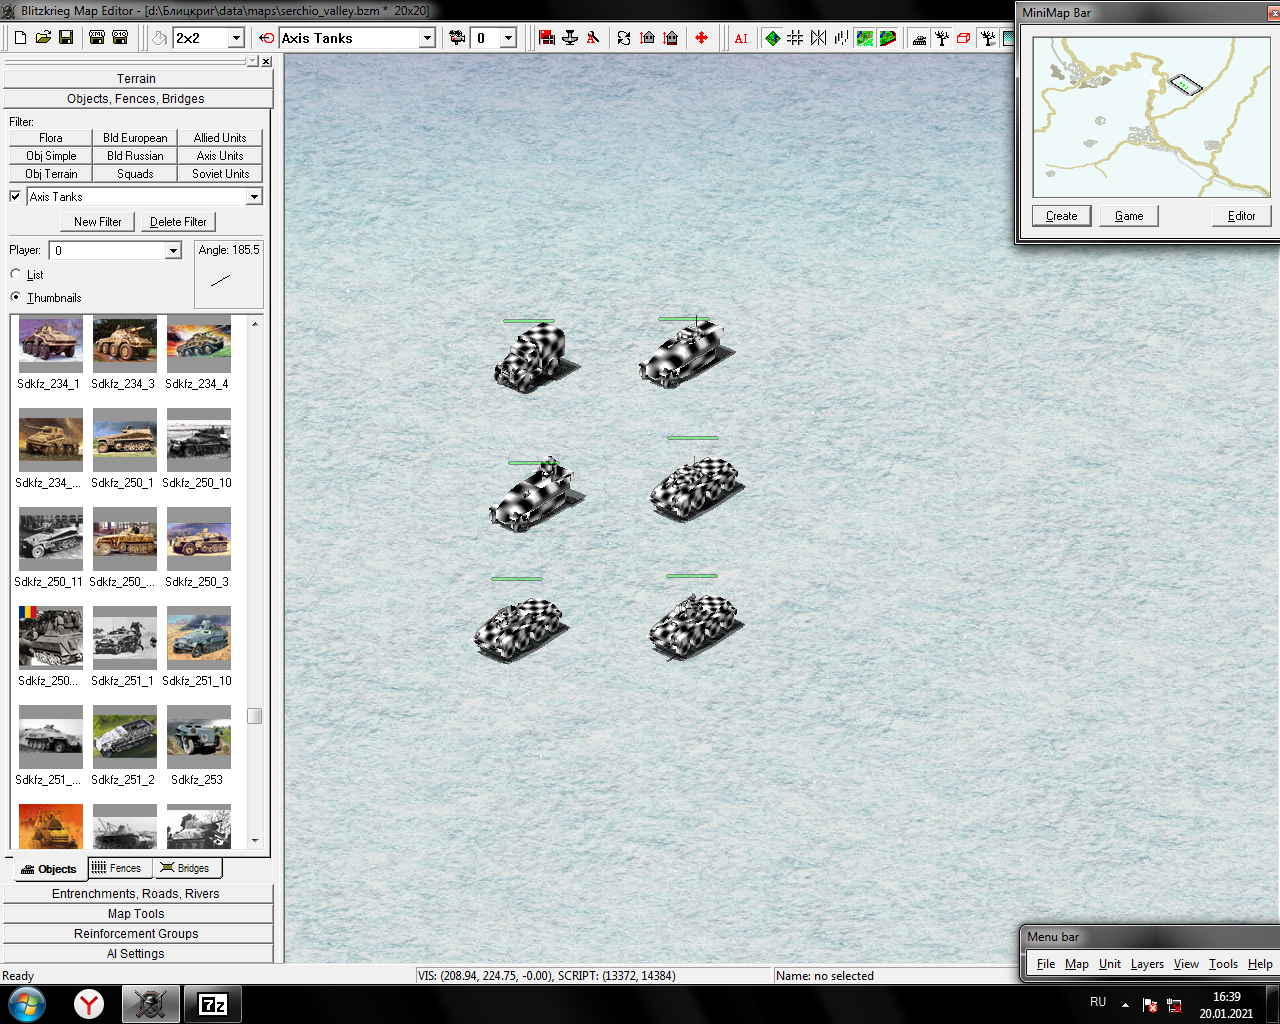Click the thumbnail list vertical scrollbar handle
Screen dimensions: 1280x1024
click(x=254, y=716)
